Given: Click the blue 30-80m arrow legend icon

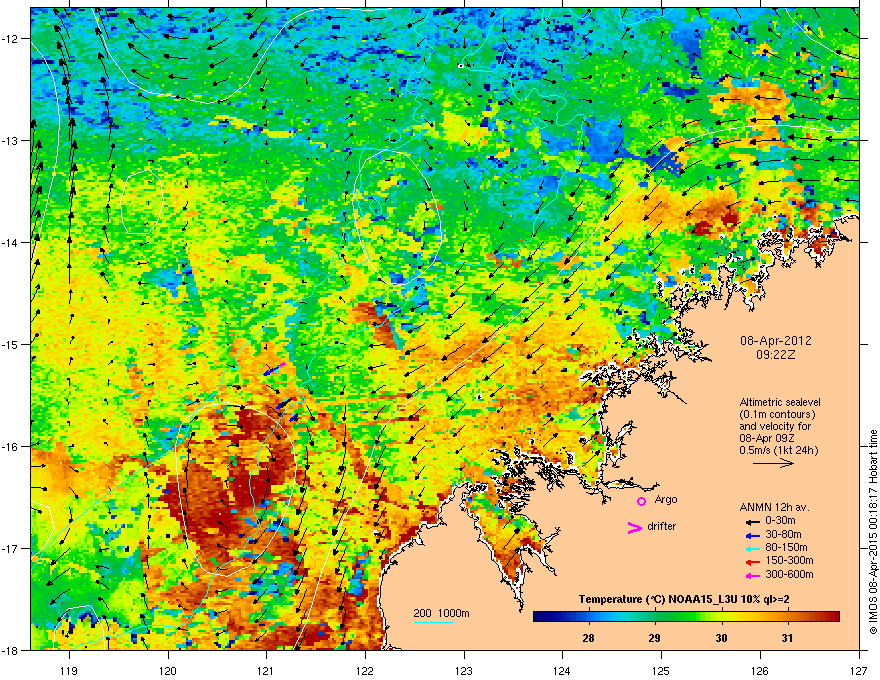Looking at the screenshot, I should pyautogui.click(x=752, y=536).
